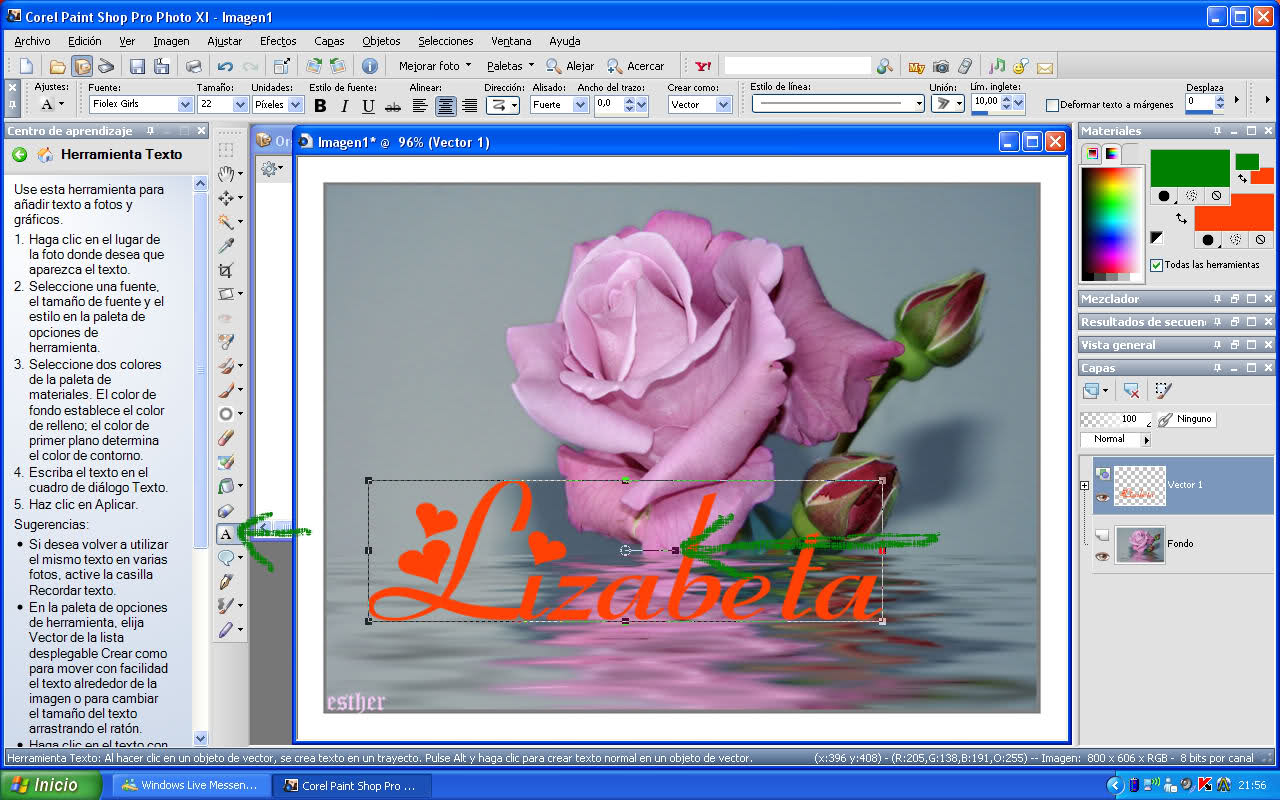Image resolution: width=1280 pixels, height=800 pixels.
Task: Align text to the left
Action: click(421, 106)
